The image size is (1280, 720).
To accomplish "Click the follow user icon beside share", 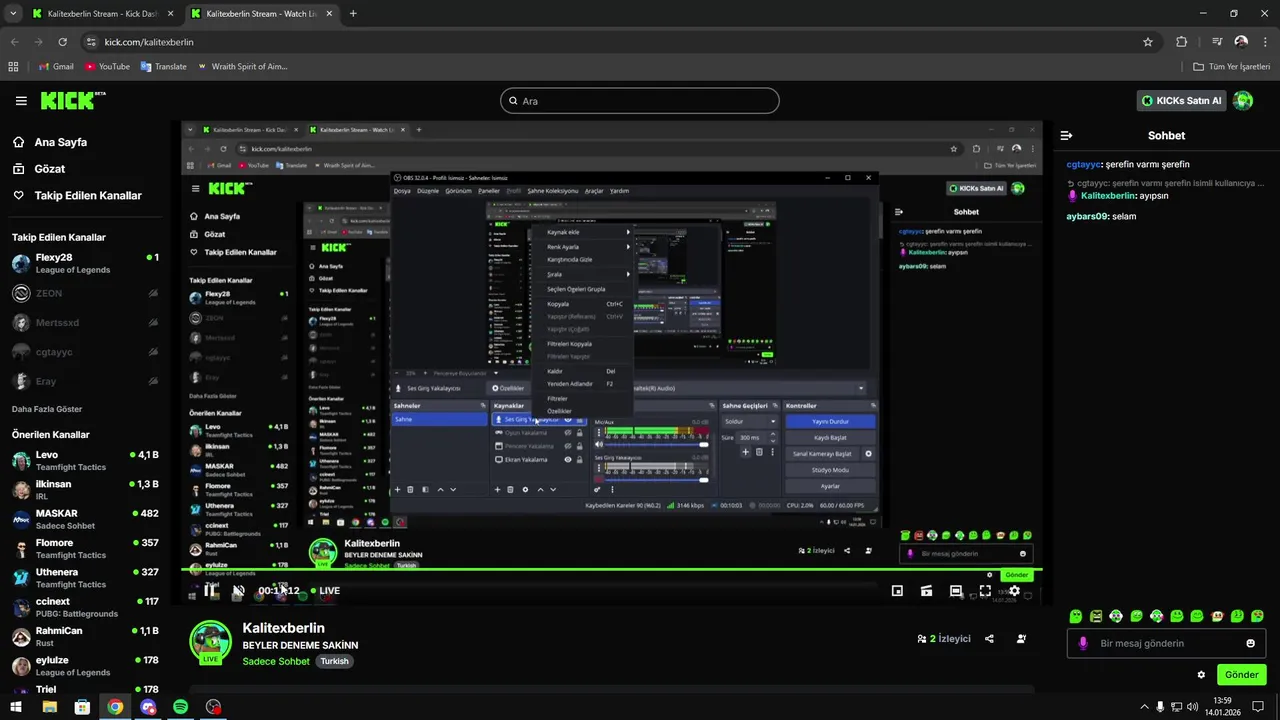I will click(1021, 638).
